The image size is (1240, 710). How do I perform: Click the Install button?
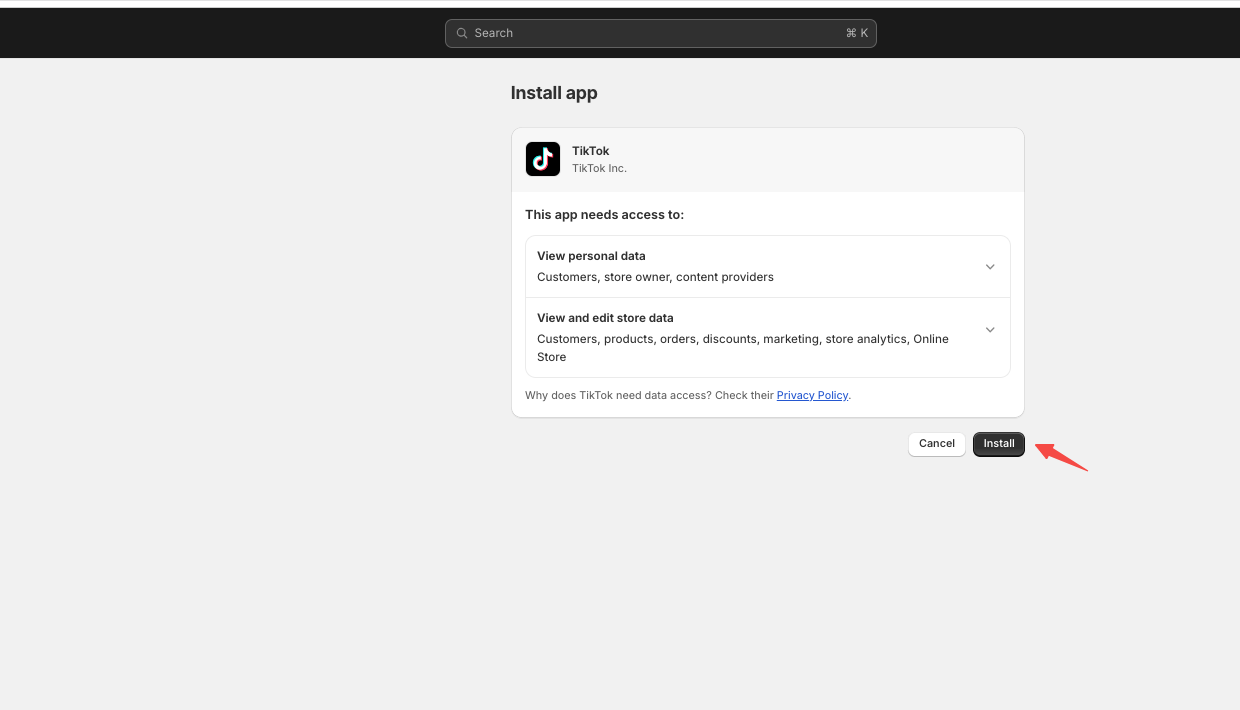click(x=998, y=444)
